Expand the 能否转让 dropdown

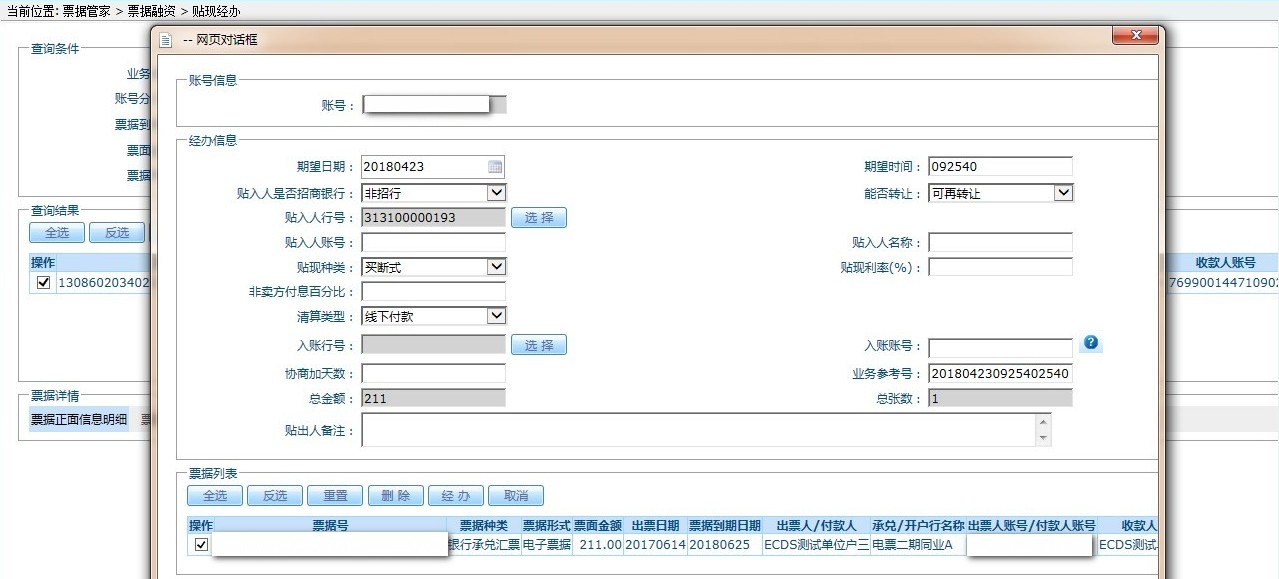pyautogui.click(x=1063, y=193)
